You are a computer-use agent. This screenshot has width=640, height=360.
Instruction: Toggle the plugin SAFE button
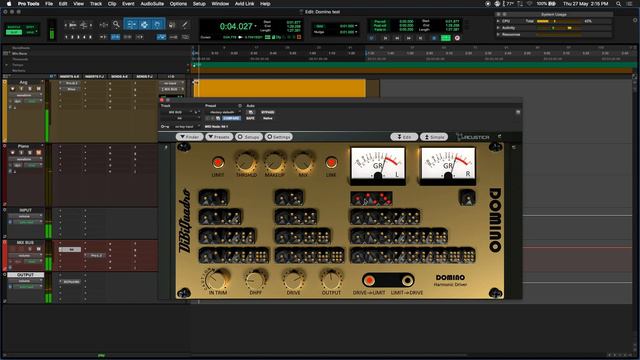[250, 118]
